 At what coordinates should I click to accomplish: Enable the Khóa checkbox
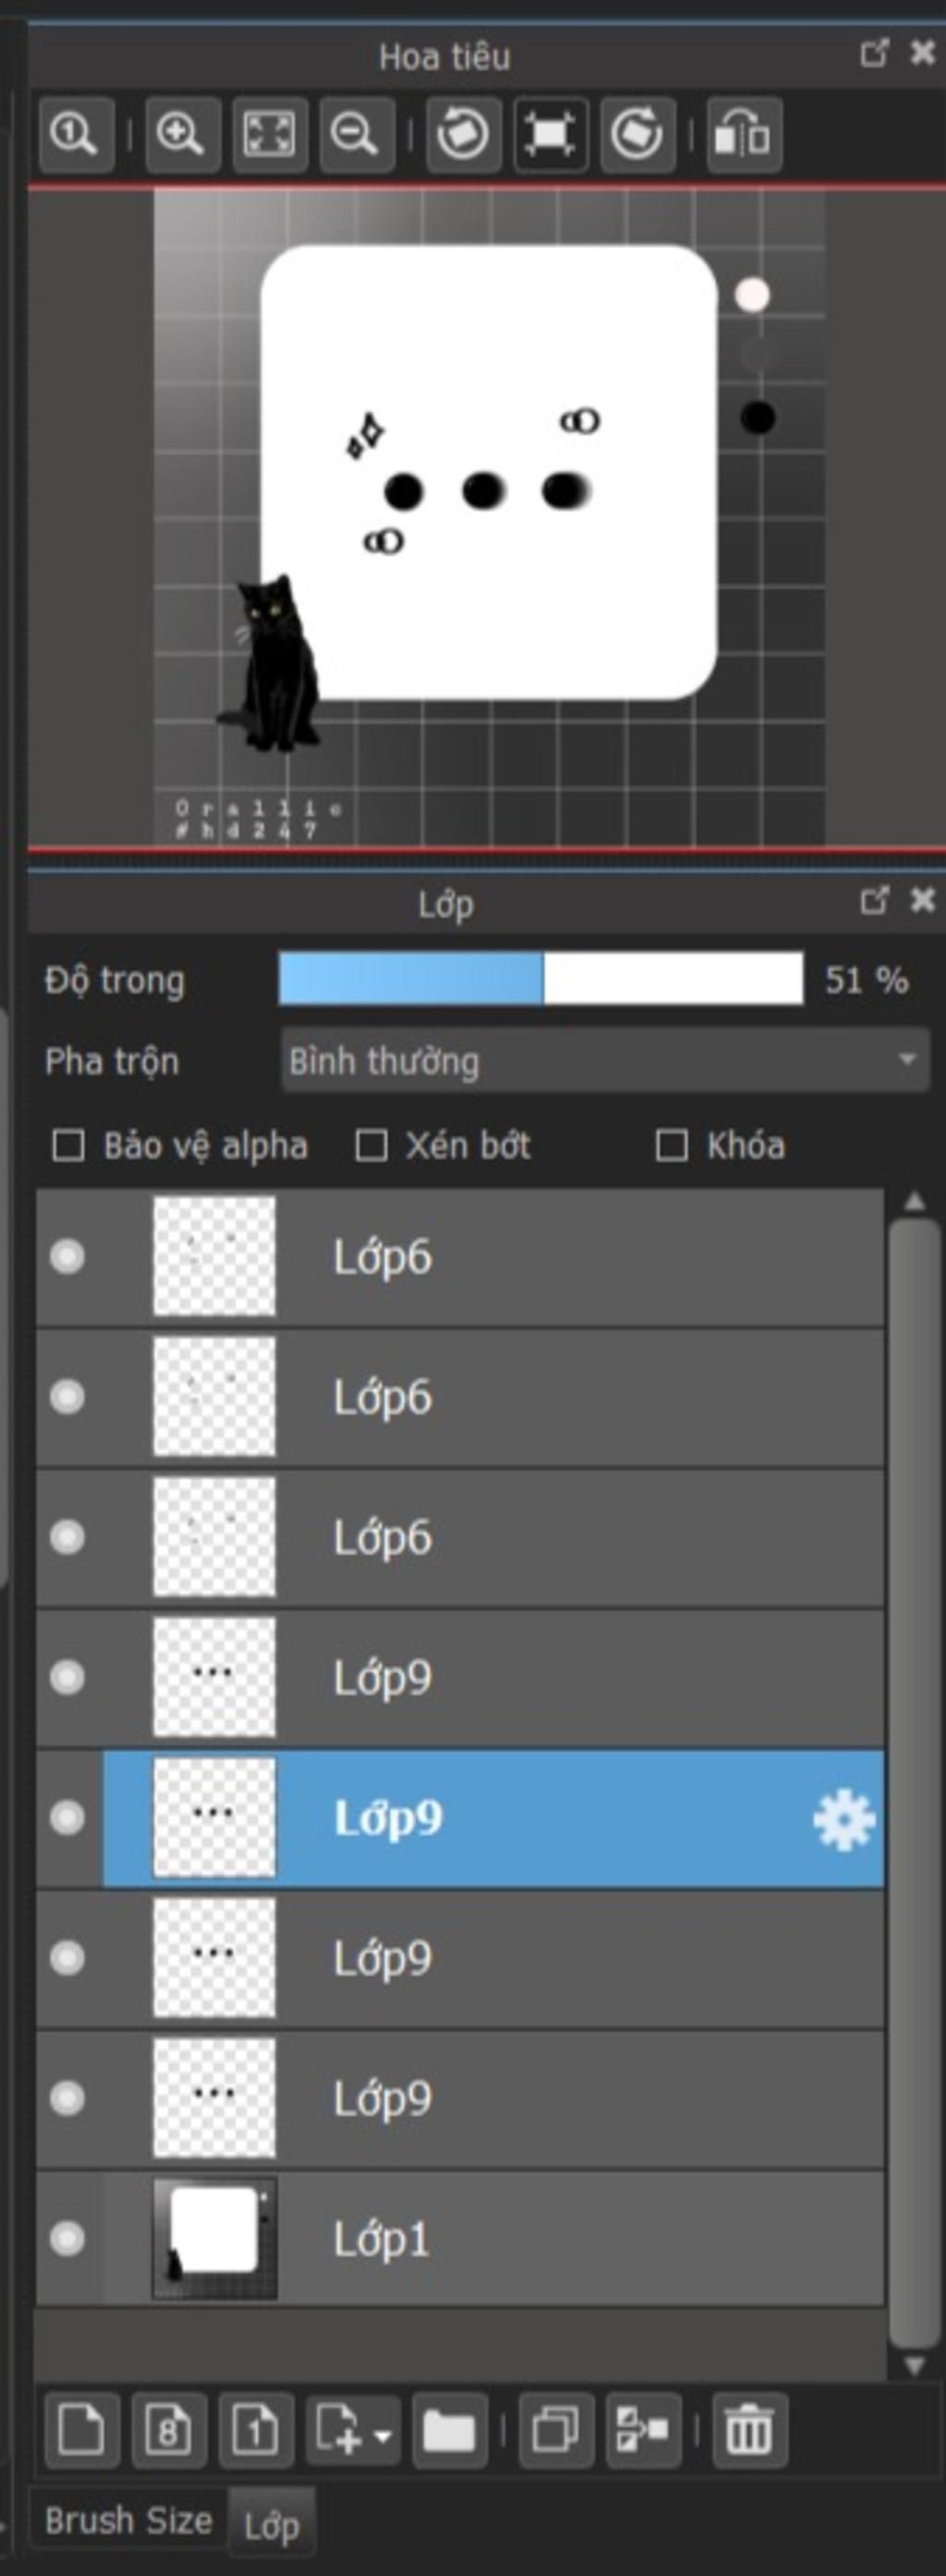click(x=671, y=1146)
